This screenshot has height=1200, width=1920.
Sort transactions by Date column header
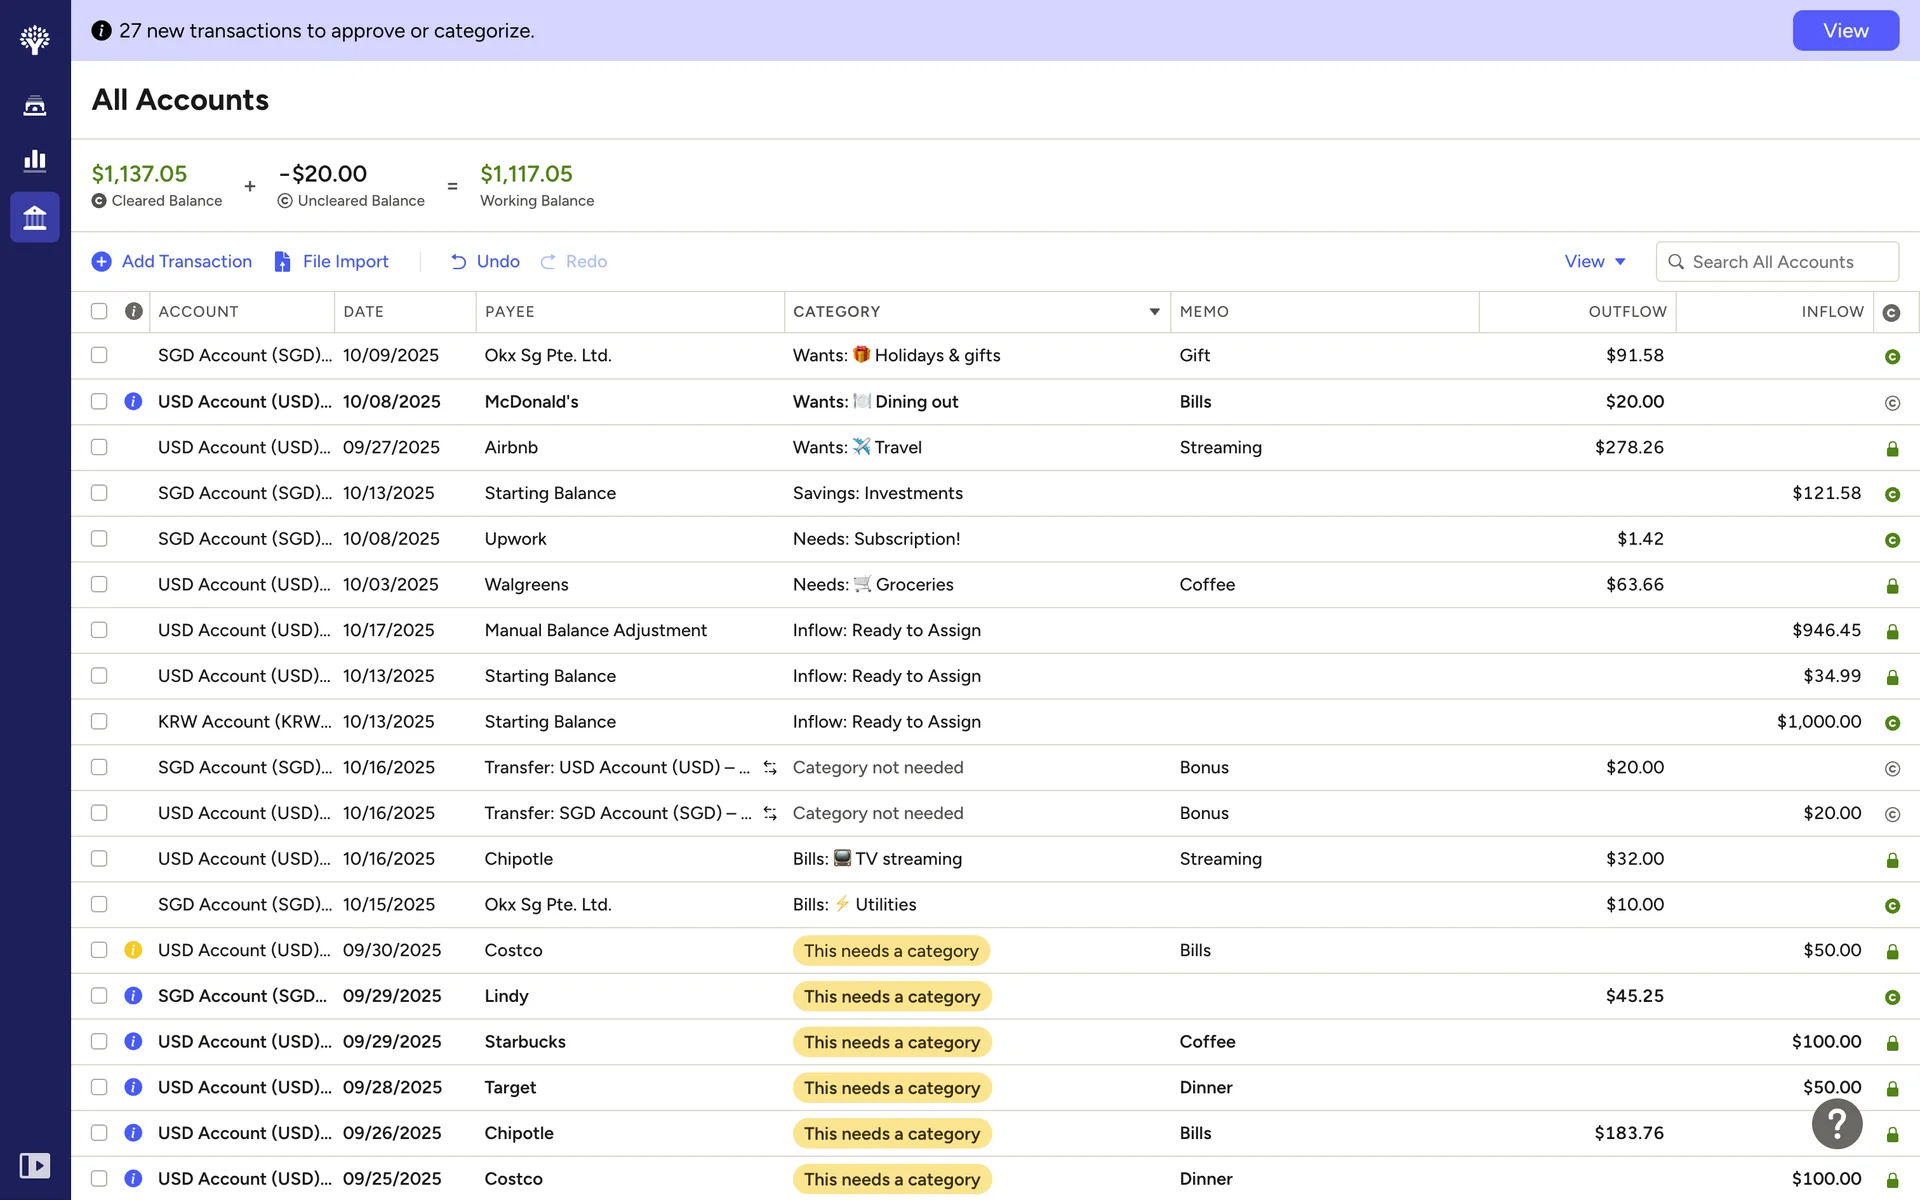(x=364, y=312)
